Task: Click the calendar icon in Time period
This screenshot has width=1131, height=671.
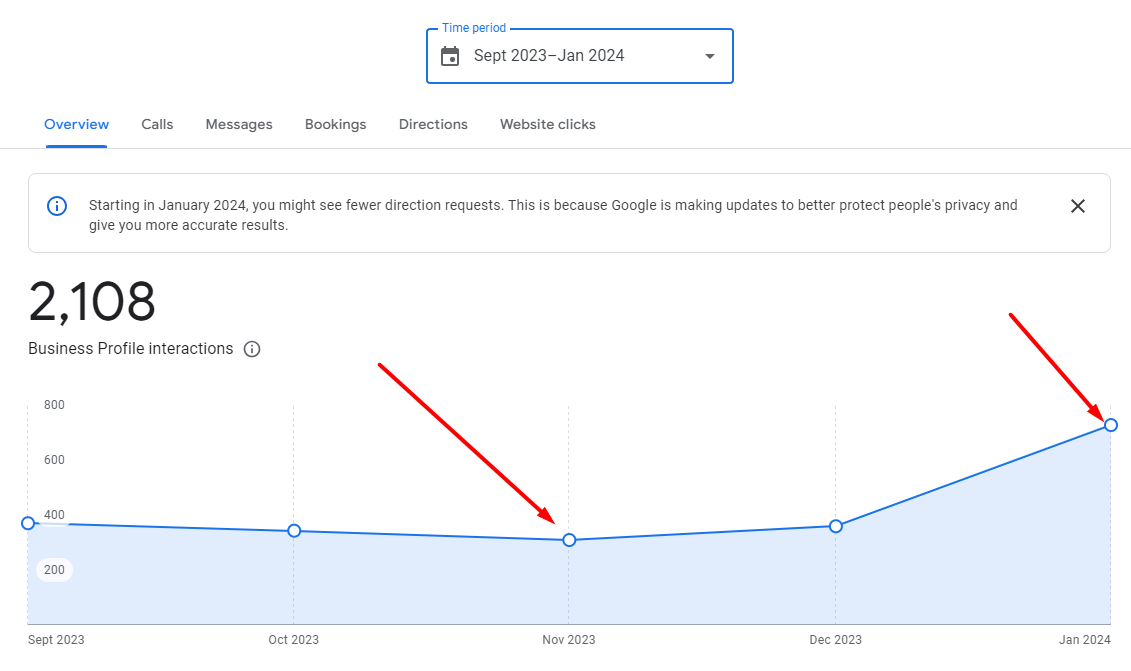Action: pyautogui.click(x=451, y=56)
